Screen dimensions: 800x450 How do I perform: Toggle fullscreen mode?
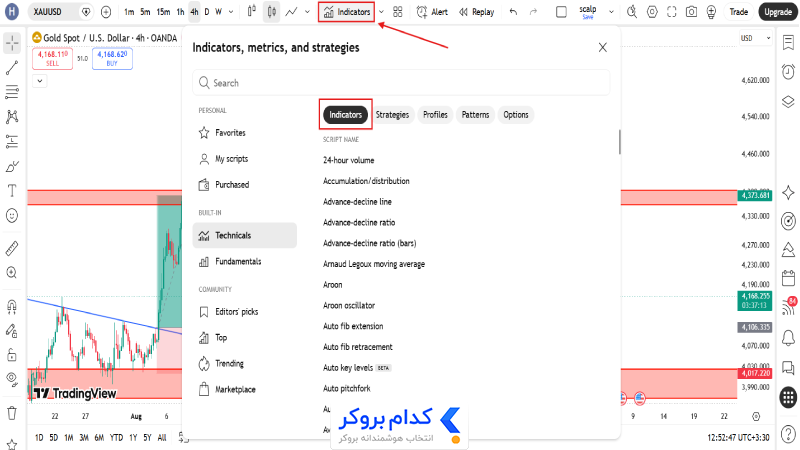coord(672,12)
